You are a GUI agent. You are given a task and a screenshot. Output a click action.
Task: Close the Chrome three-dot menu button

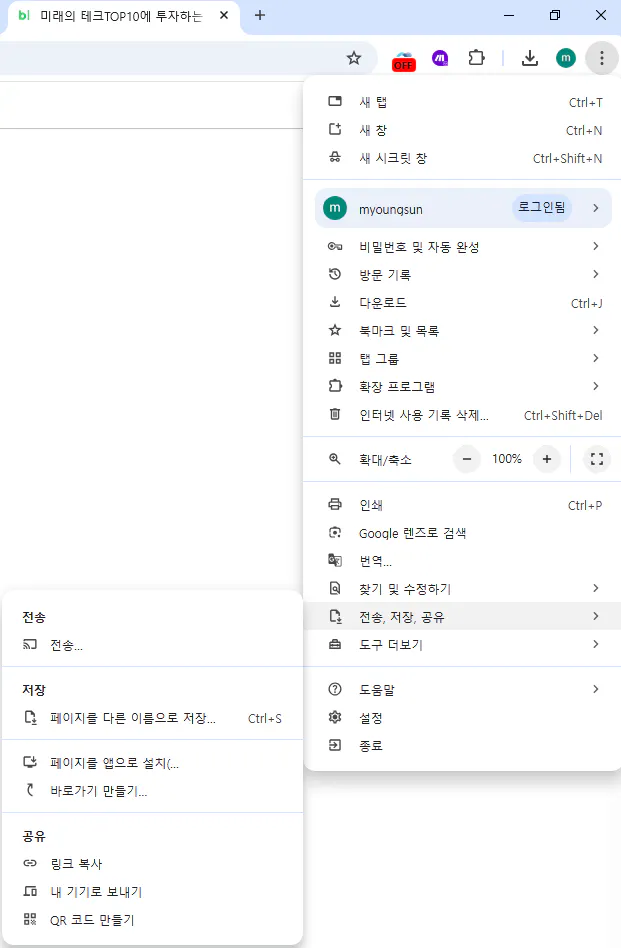coord(602,58)
